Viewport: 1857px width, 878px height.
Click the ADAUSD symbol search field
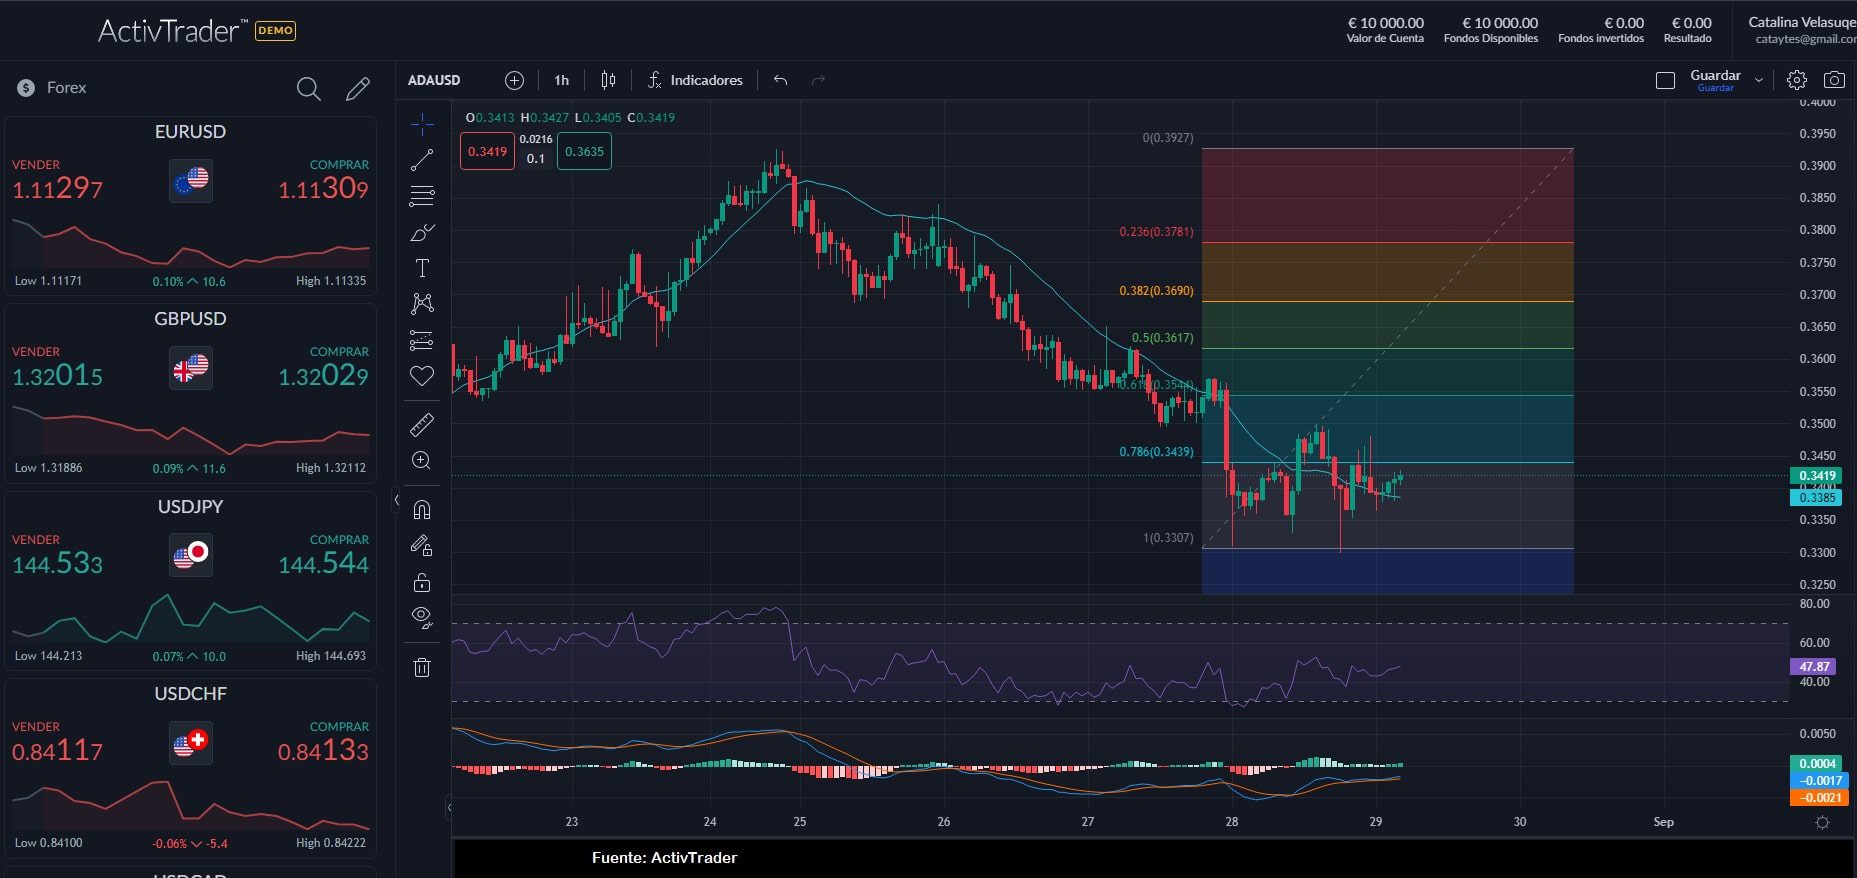pos(434,80)
